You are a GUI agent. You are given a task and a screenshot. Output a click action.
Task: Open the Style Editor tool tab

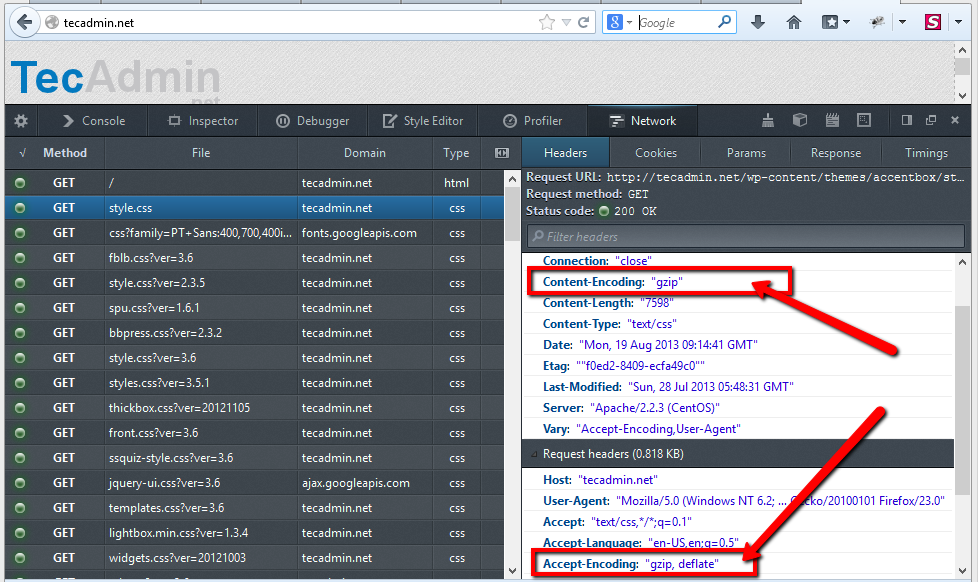point(422,121)
